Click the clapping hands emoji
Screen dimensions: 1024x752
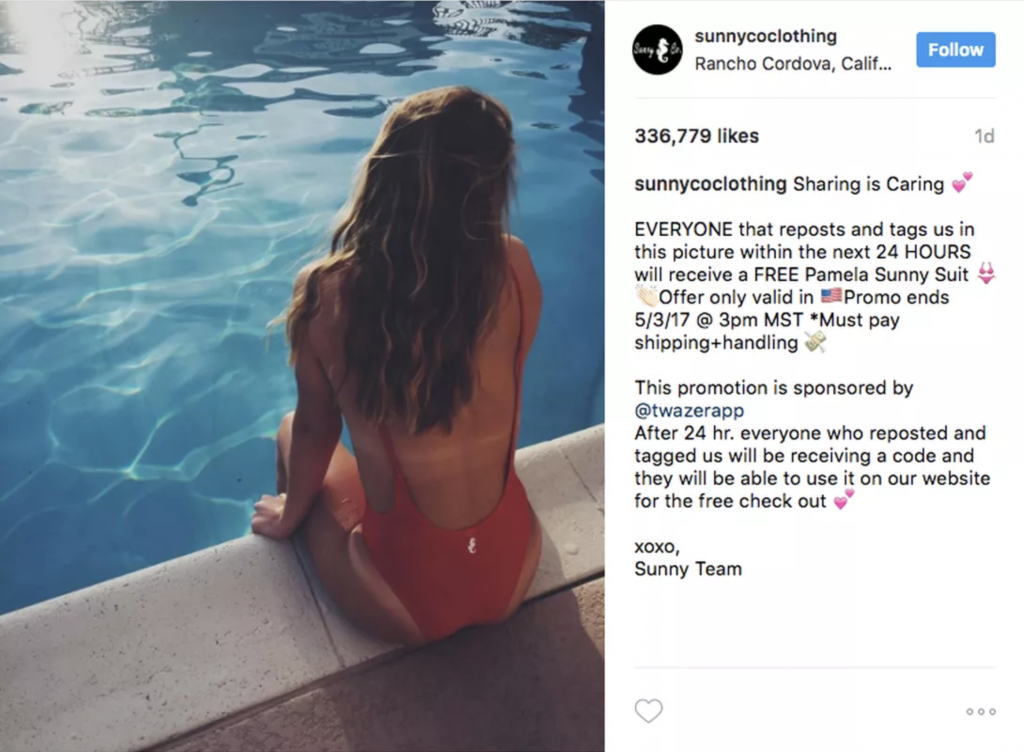[x=646, y=296]
